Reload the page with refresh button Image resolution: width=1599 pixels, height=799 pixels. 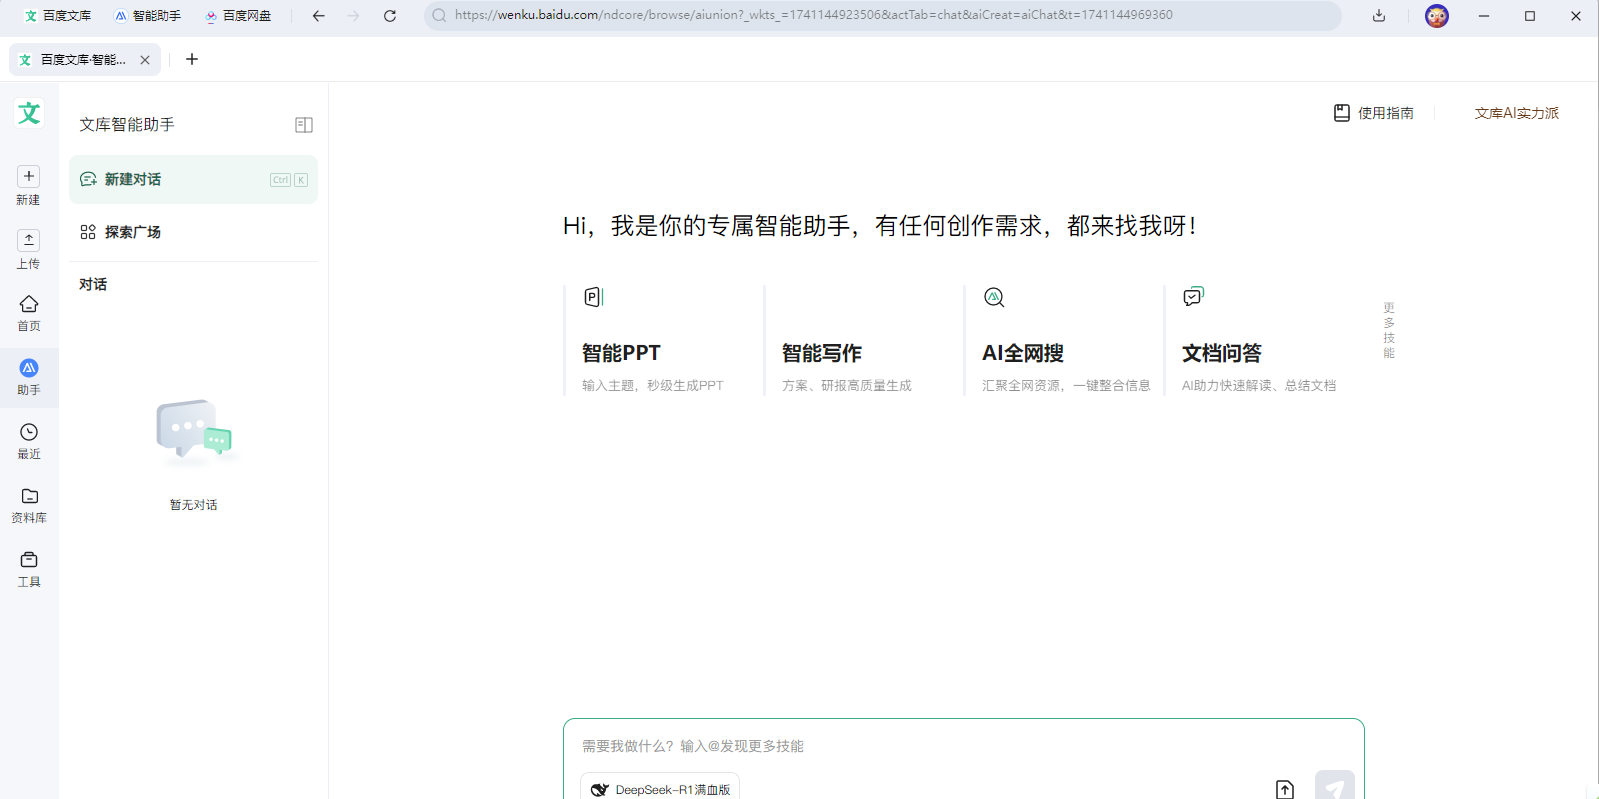[x=390, y=16]
